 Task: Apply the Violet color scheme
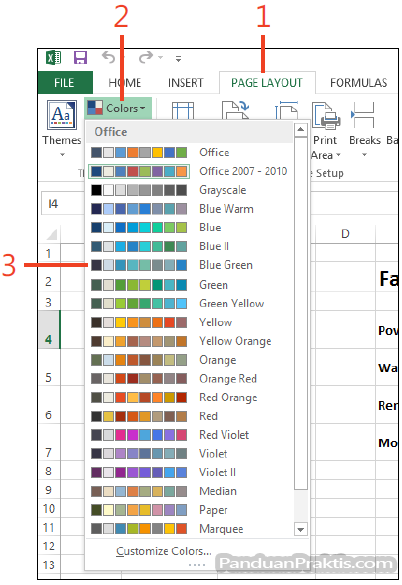pos(189,453)
